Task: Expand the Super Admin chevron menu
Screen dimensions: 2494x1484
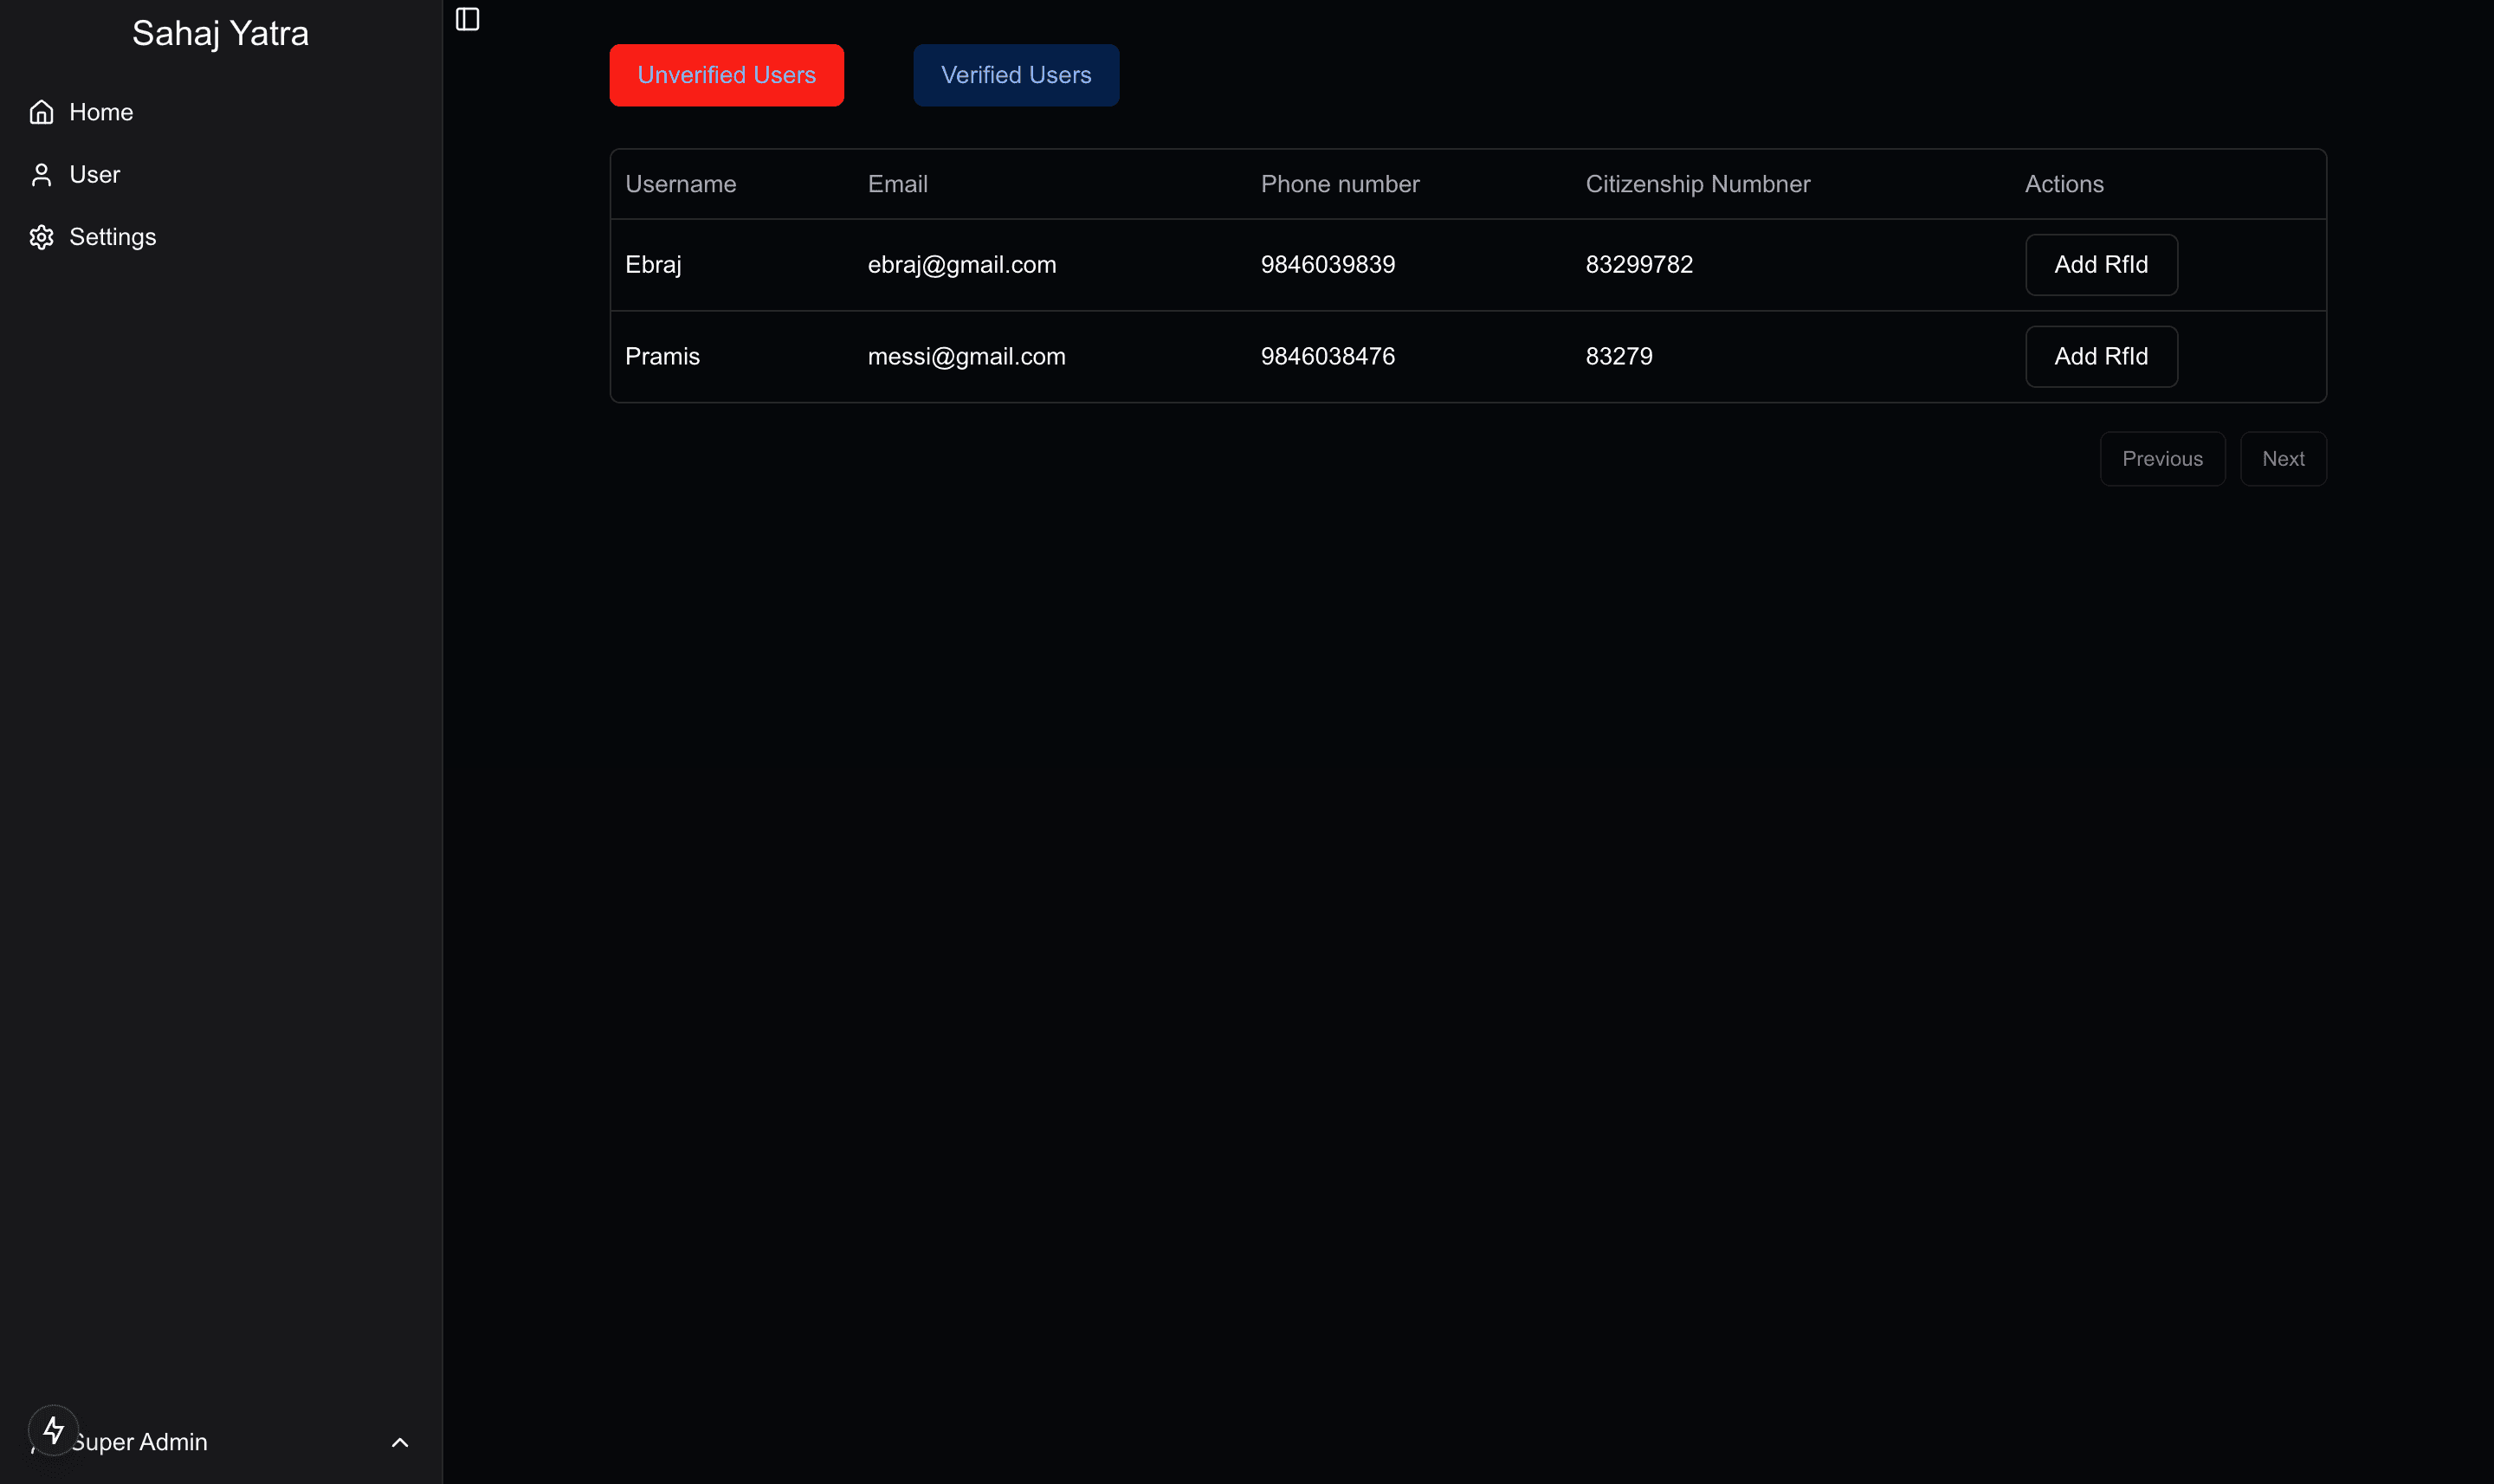Action: (x=400, y=1442)
